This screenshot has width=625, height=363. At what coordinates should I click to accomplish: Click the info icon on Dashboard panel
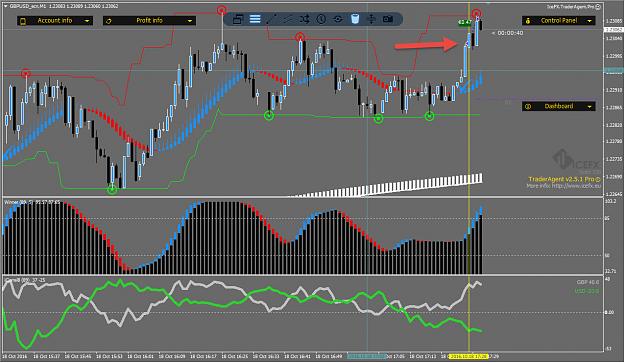(x=528, y=107)
